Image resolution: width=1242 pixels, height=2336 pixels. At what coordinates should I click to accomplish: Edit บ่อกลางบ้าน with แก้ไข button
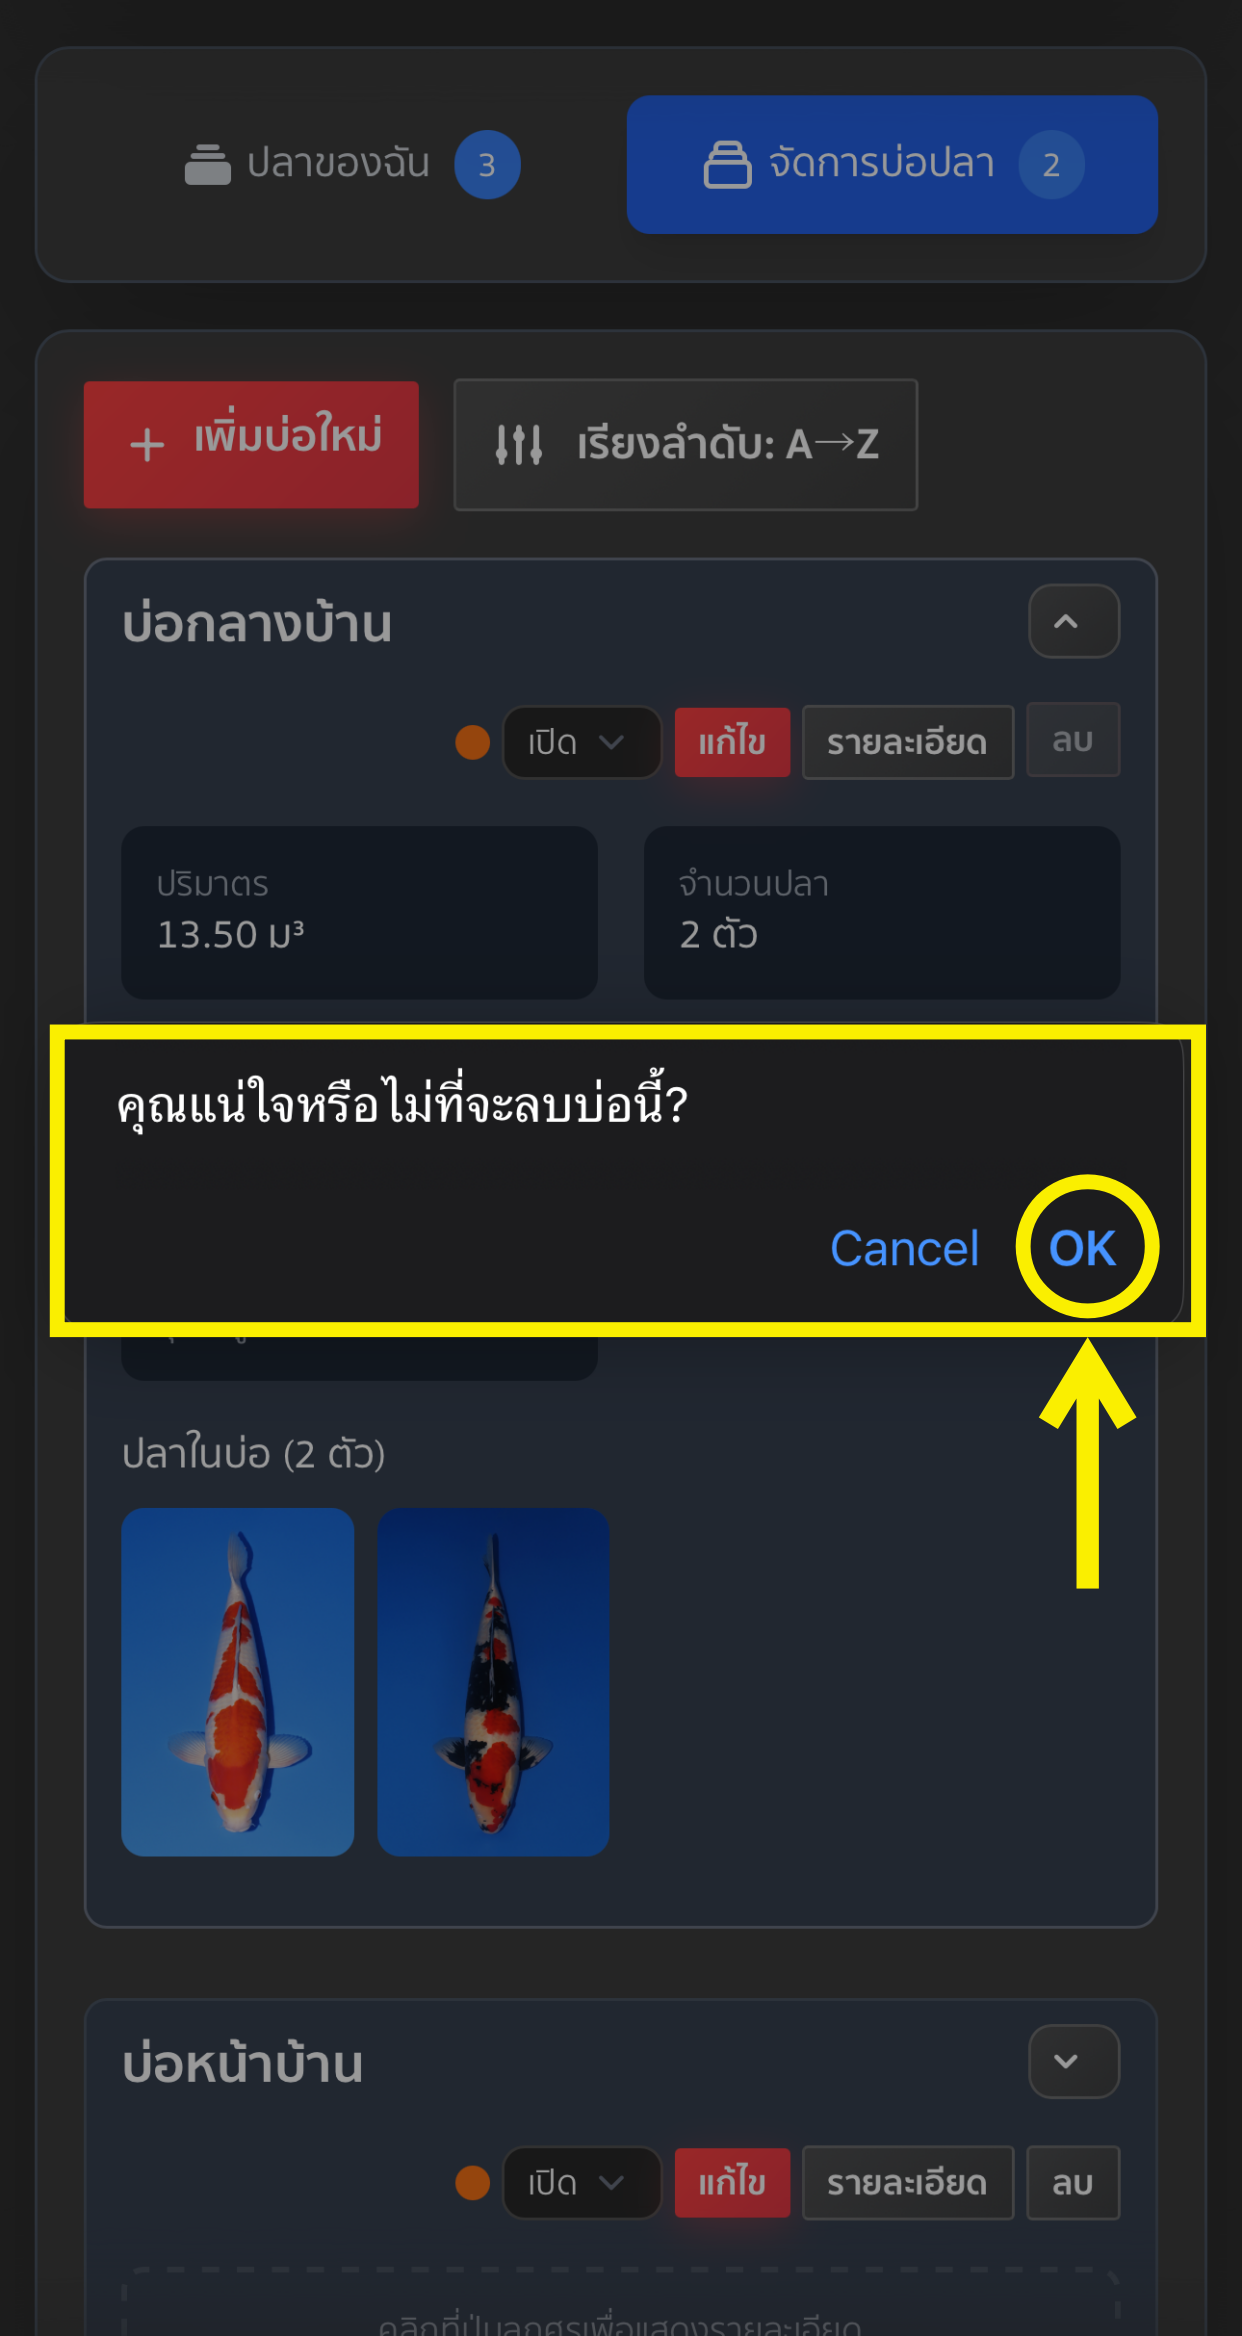pos(732,742)
